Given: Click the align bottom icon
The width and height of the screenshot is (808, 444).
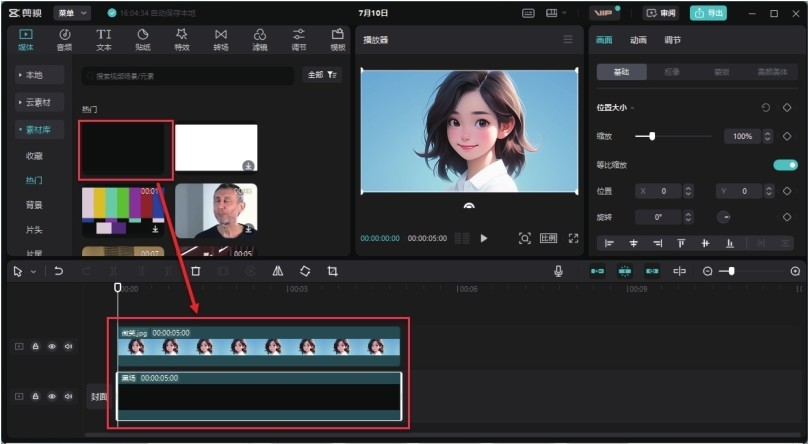Looking at the screenshot, I should [x=730, y=243].
